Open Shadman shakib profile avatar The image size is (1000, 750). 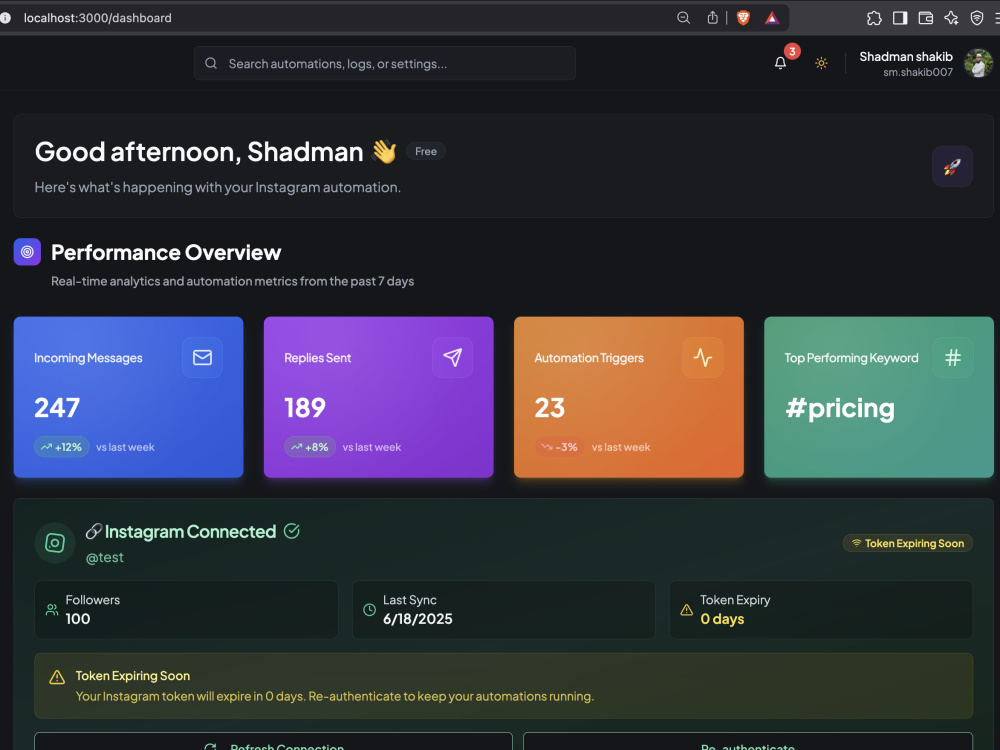pos(978,63)
